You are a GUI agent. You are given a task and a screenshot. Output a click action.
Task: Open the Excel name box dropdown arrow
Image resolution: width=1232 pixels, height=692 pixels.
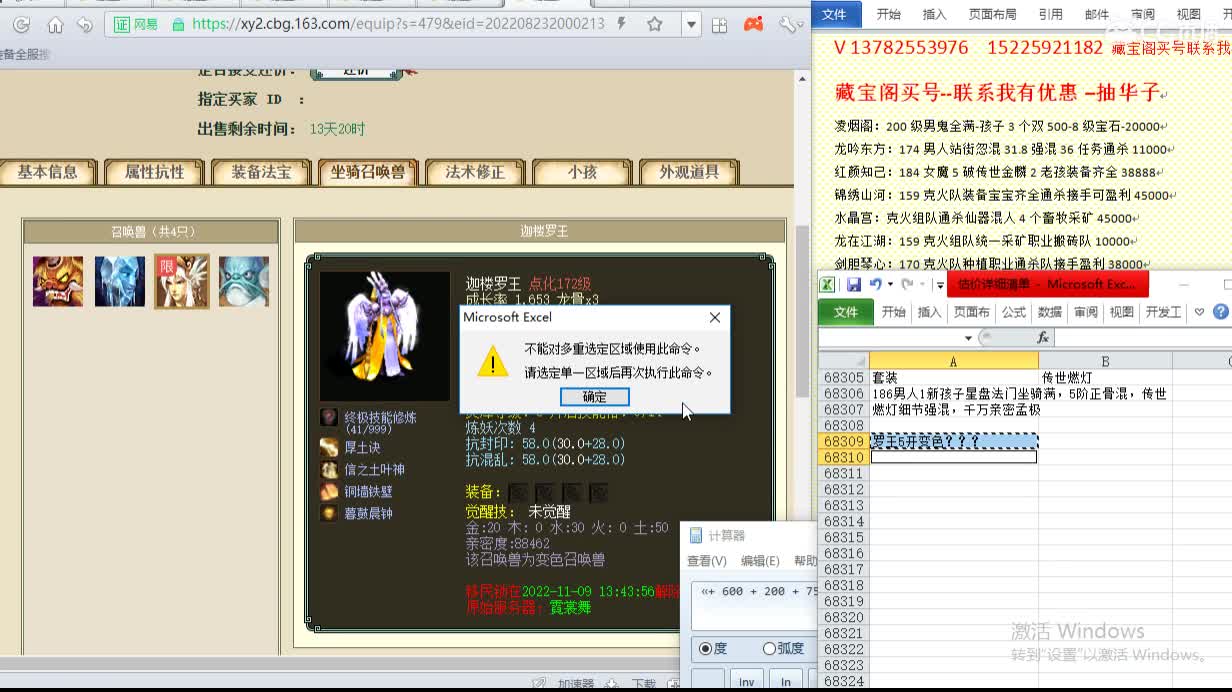click(967, 338)
